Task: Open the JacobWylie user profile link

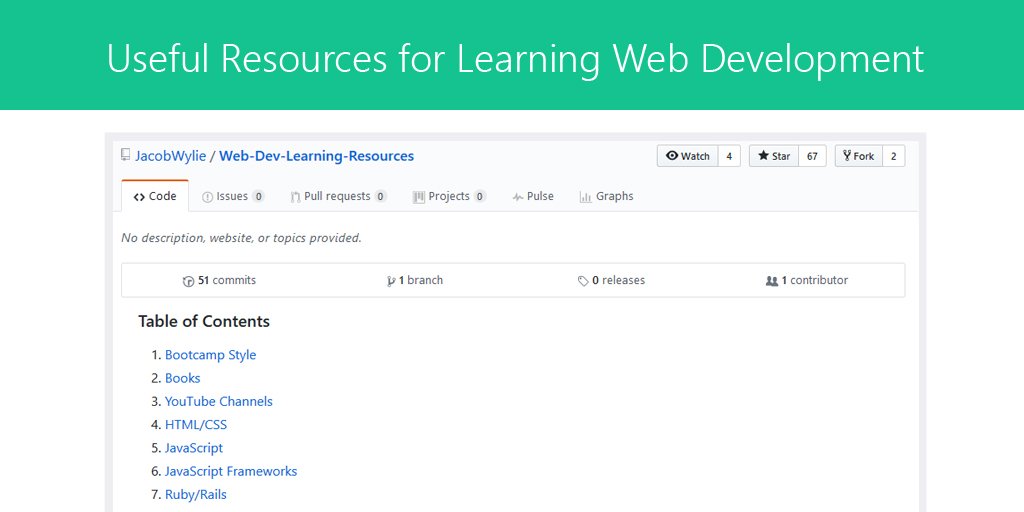Action: pos(170,156)
